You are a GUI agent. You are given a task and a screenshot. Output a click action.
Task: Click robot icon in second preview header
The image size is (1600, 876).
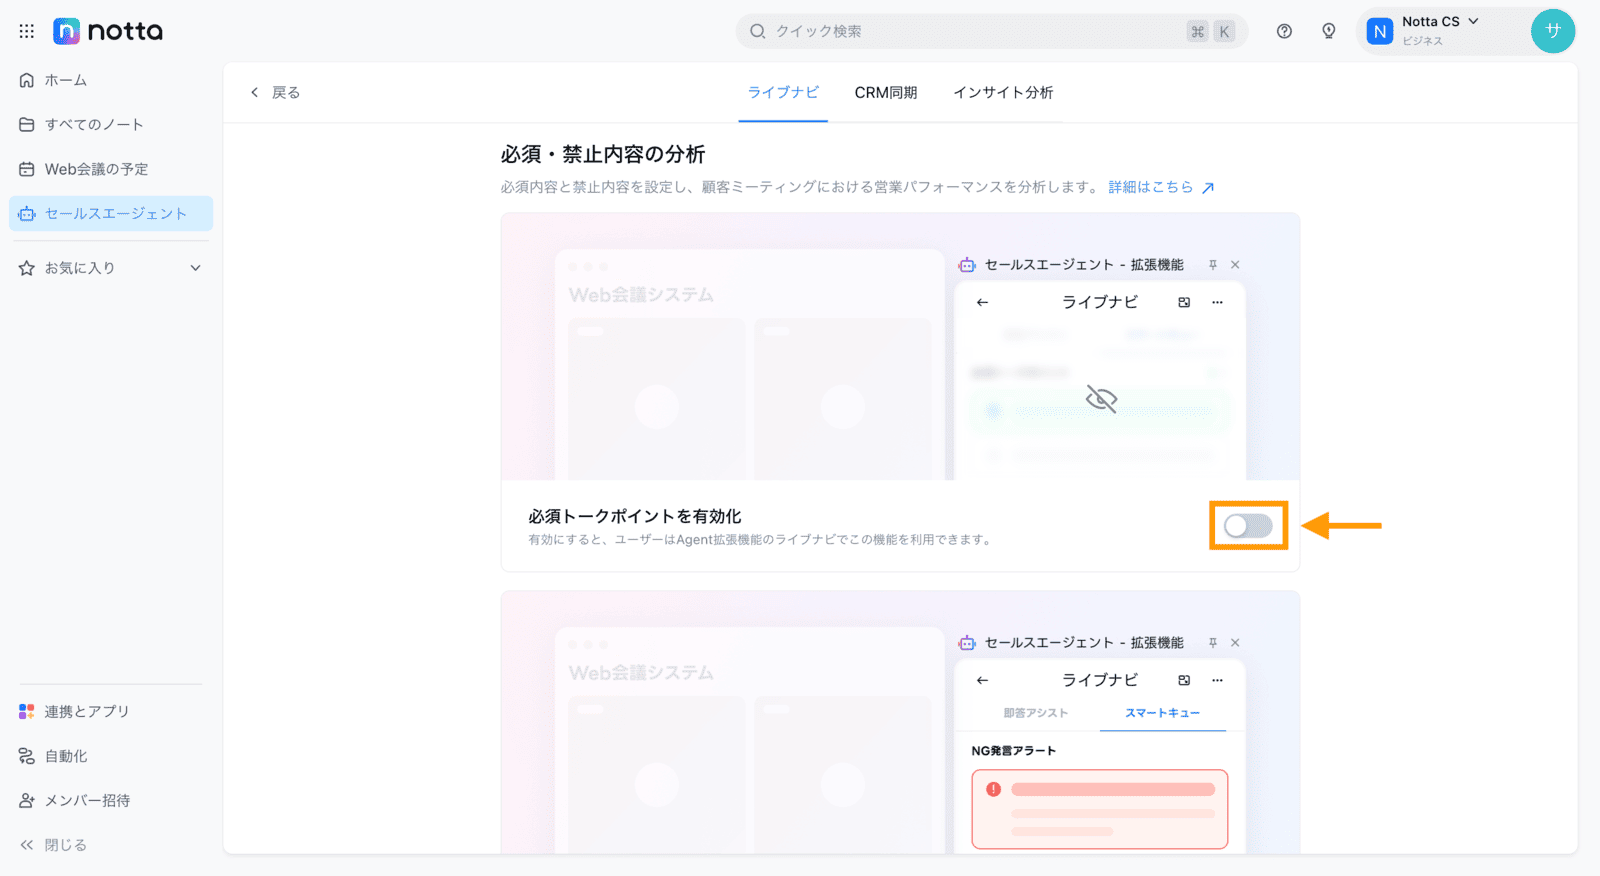click(967, 643)
